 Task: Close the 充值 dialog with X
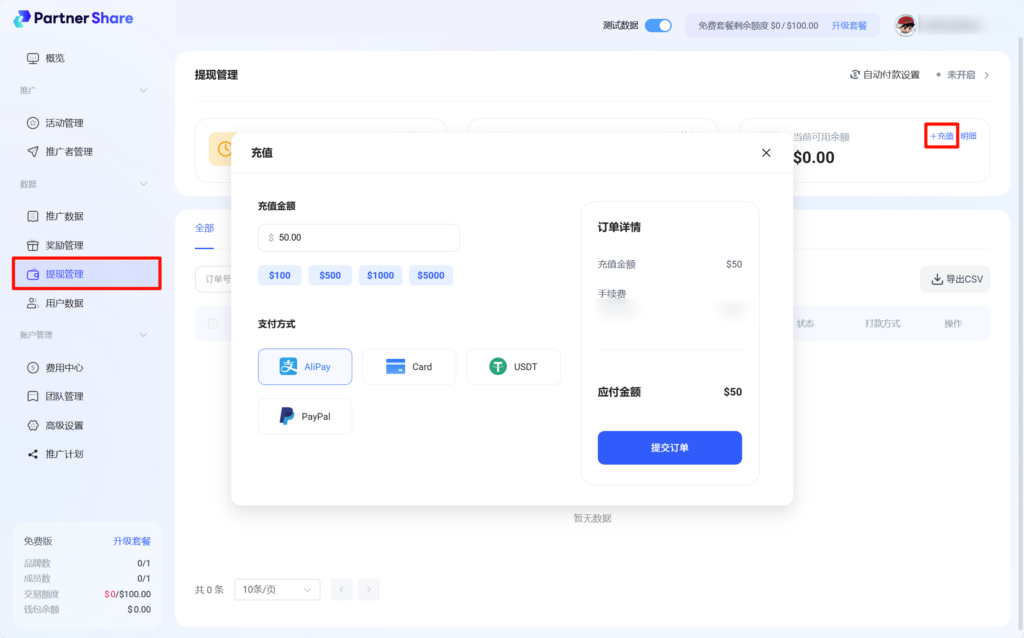tap(766, 153)
